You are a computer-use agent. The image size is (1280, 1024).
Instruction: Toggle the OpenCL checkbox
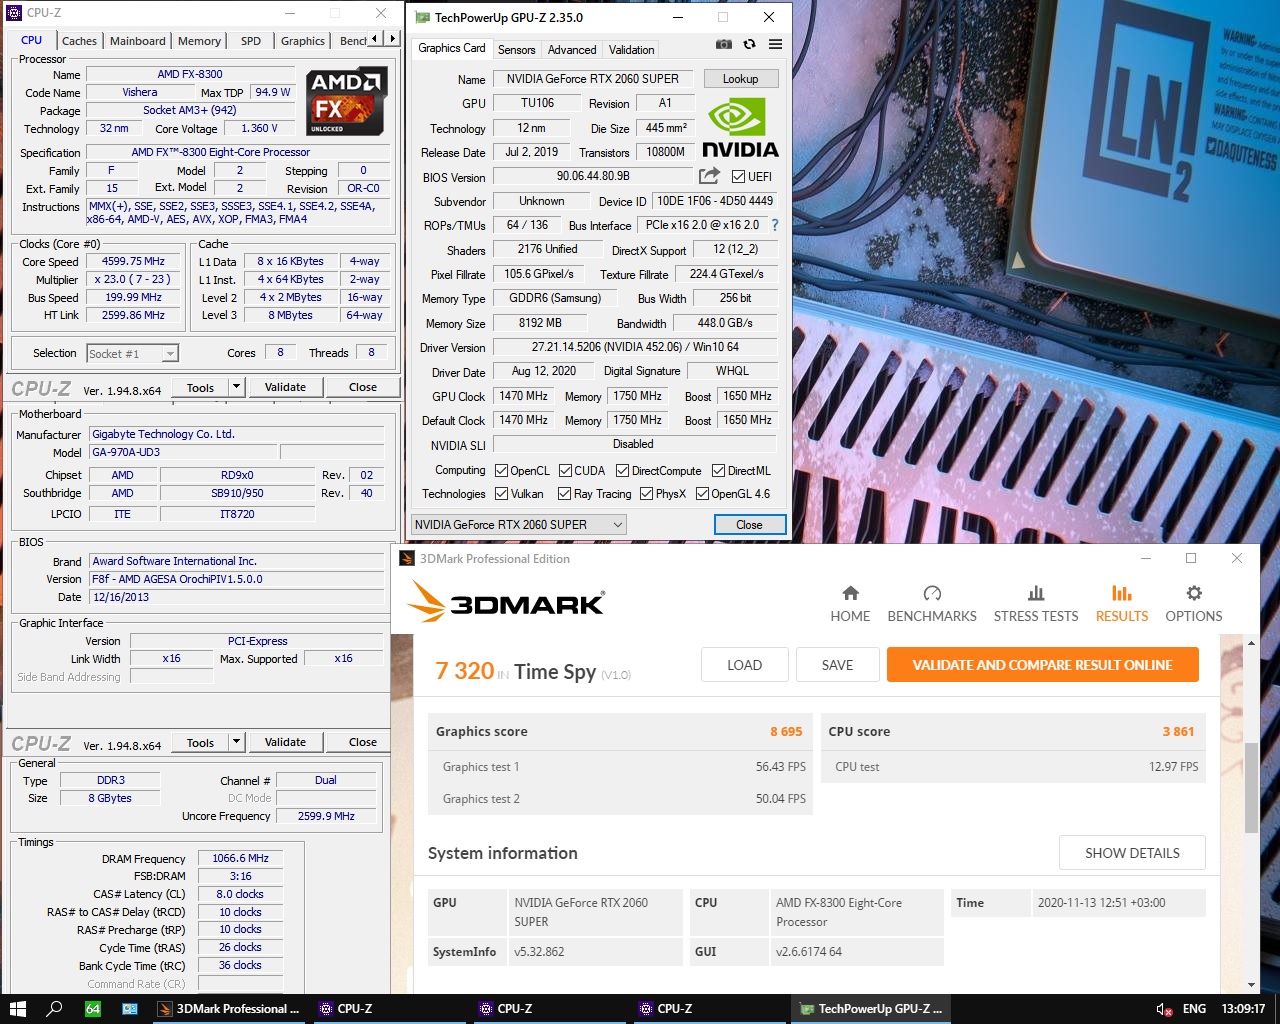tap(502, 471)
